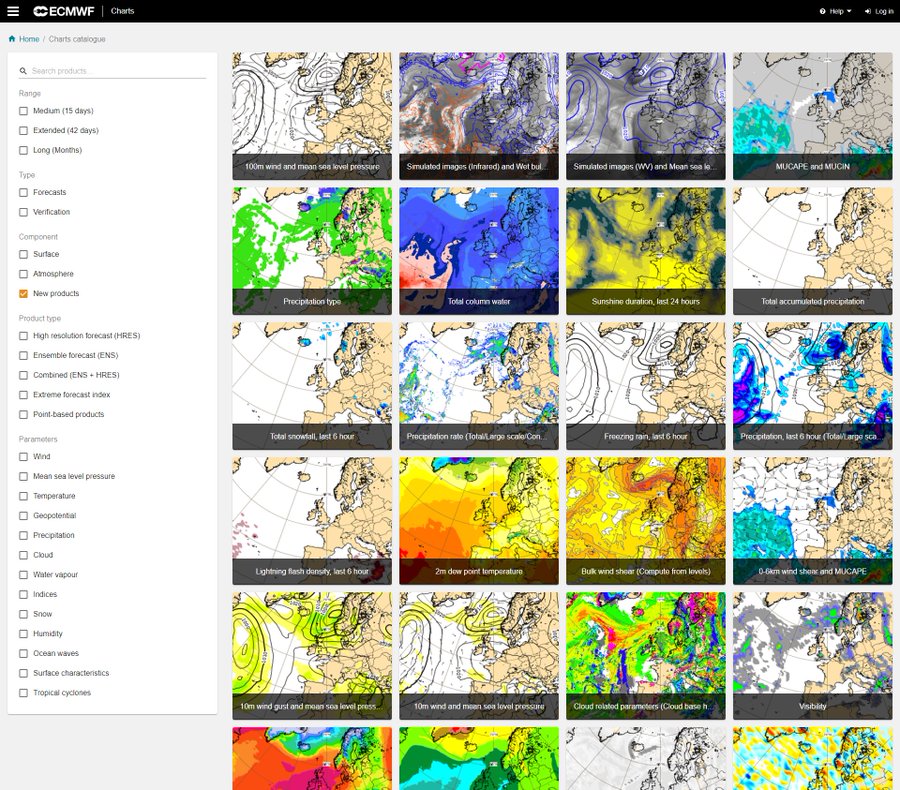Image resolution: width=900 pixels, height=790 pixels.
Task: Open the hamburger menu icon
Action: click(13, 11)
